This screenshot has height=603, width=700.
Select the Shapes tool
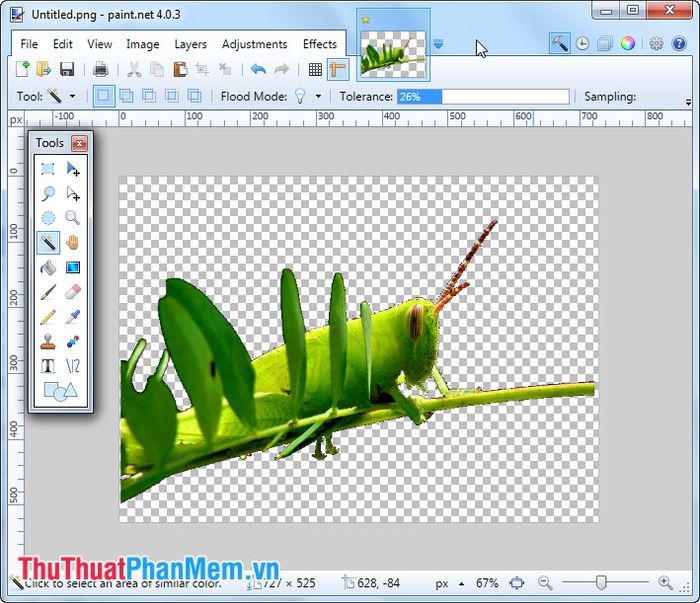tap(61, 391)
